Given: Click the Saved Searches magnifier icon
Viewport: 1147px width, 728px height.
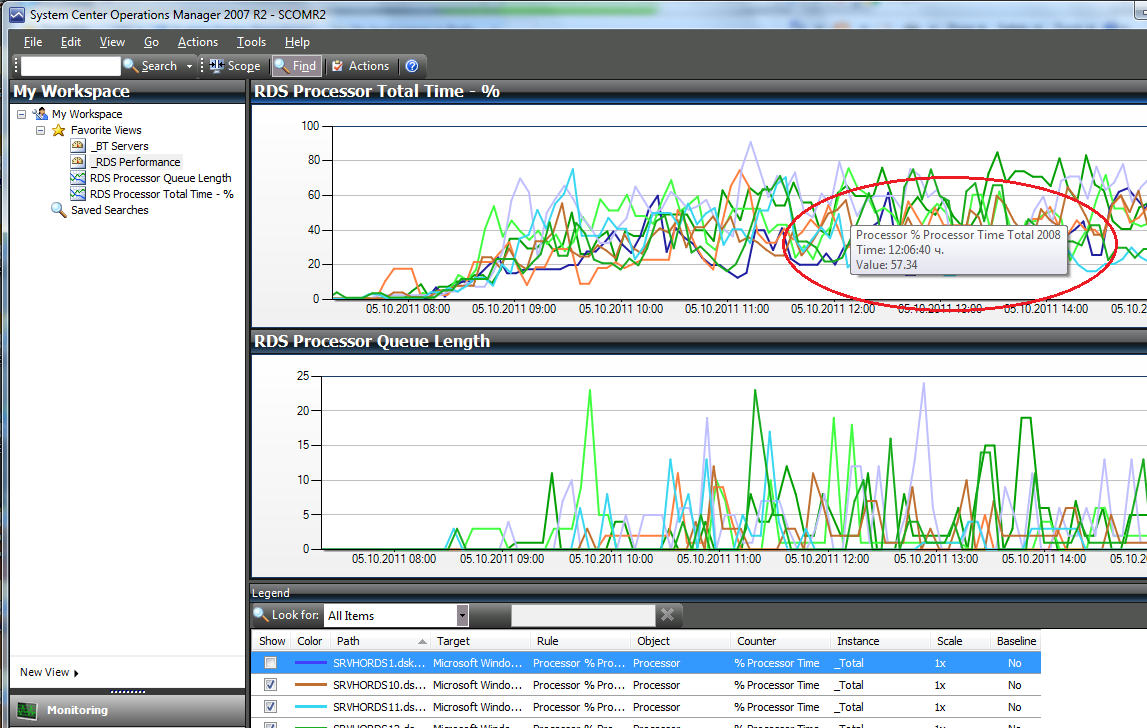Looking at the screenshot, I should [59, 210].
